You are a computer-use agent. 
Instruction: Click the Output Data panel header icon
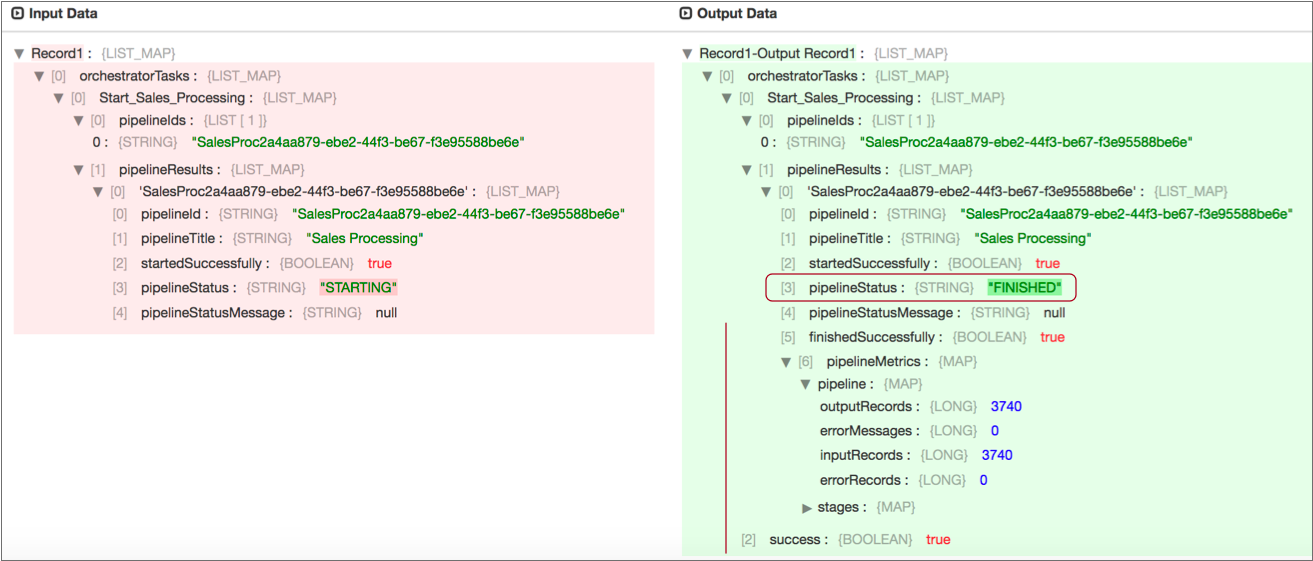[685, 14]
